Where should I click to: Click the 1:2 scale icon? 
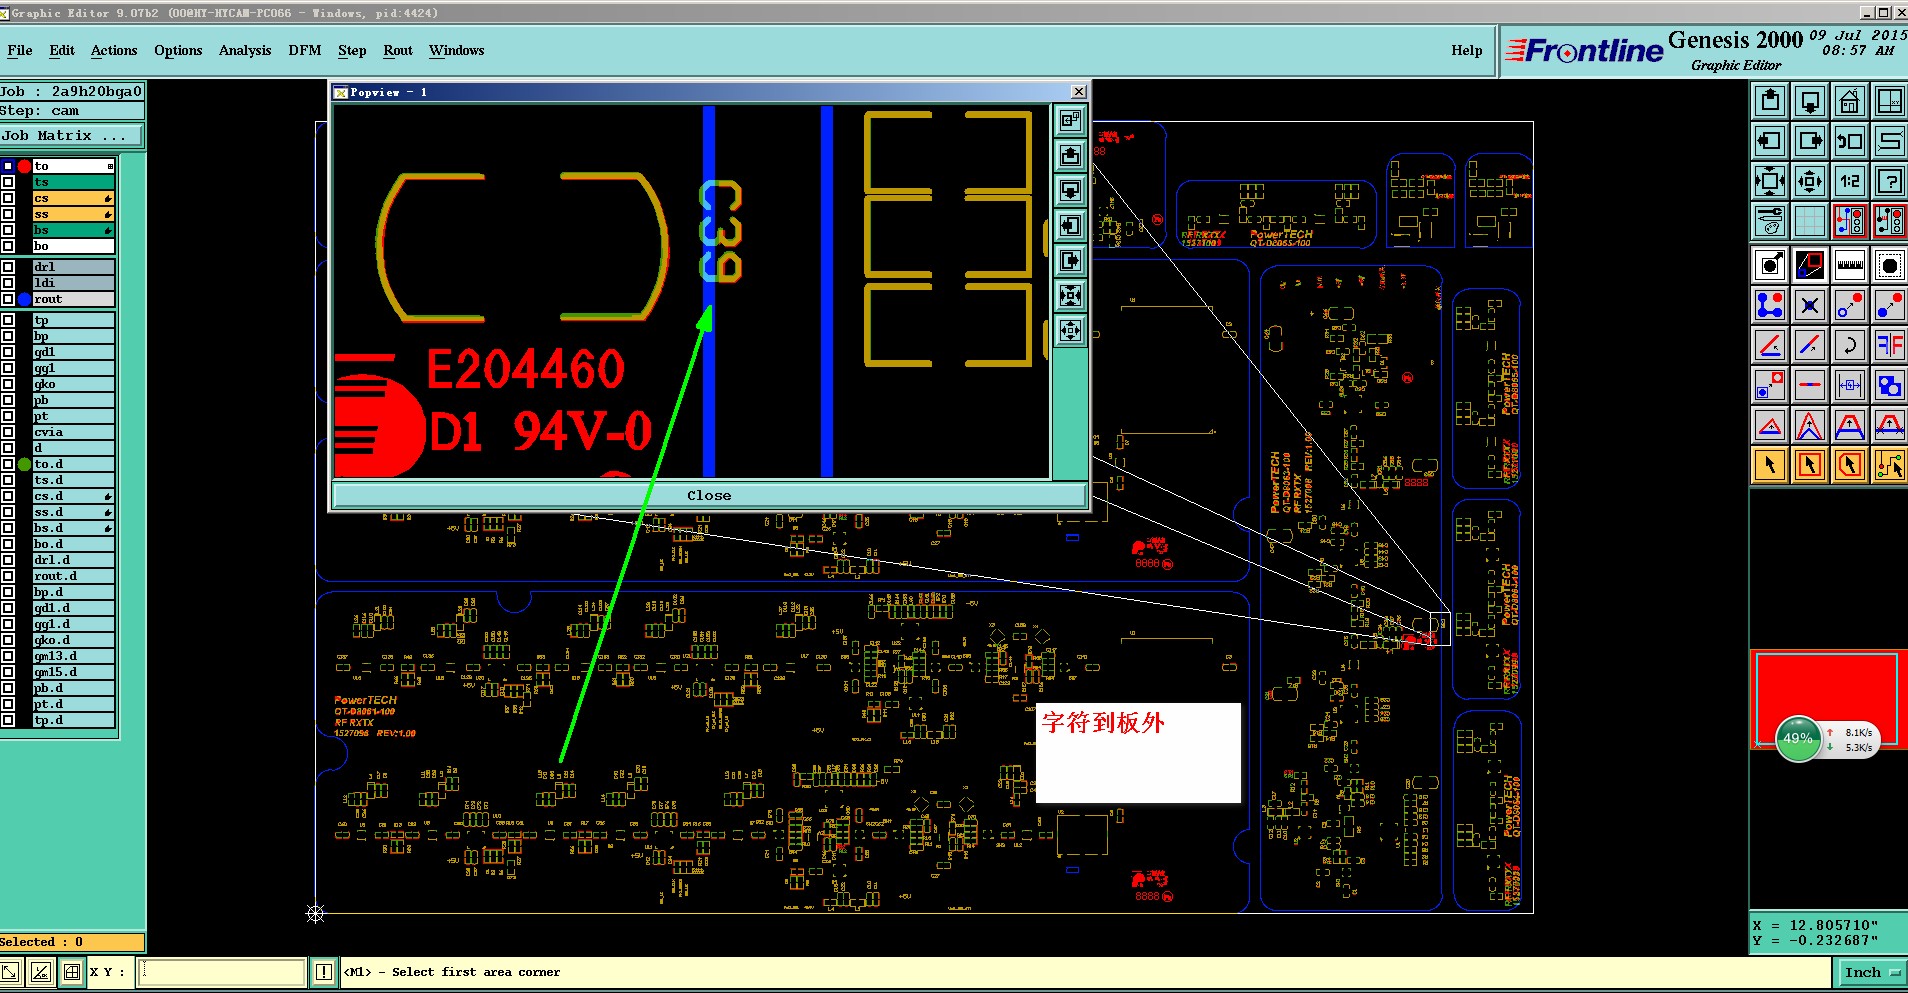1850,181
